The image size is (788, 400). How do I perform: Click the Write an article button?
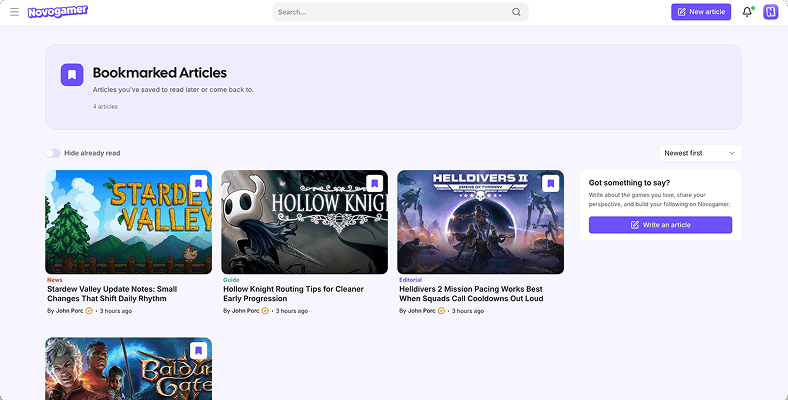pos(660,225)
